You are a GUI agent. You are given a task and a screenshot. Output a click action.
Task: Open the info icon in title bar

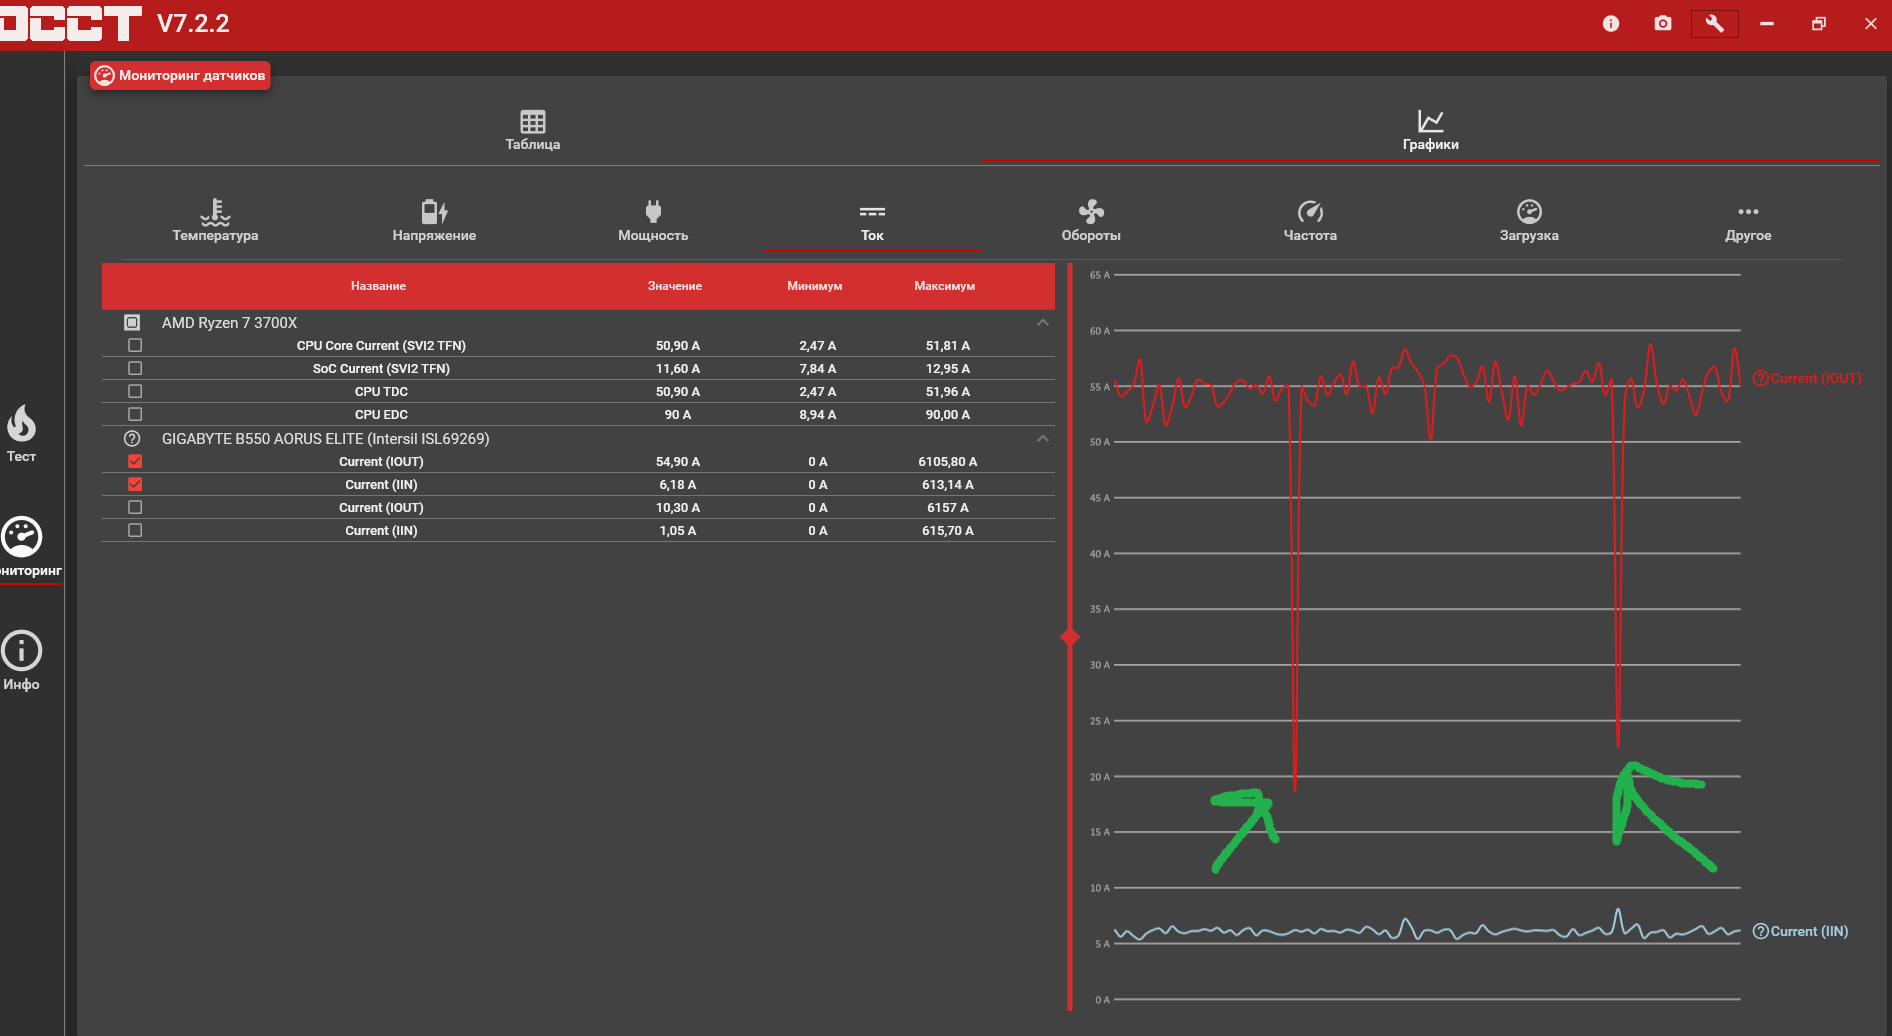click(x=1610, y=23)
